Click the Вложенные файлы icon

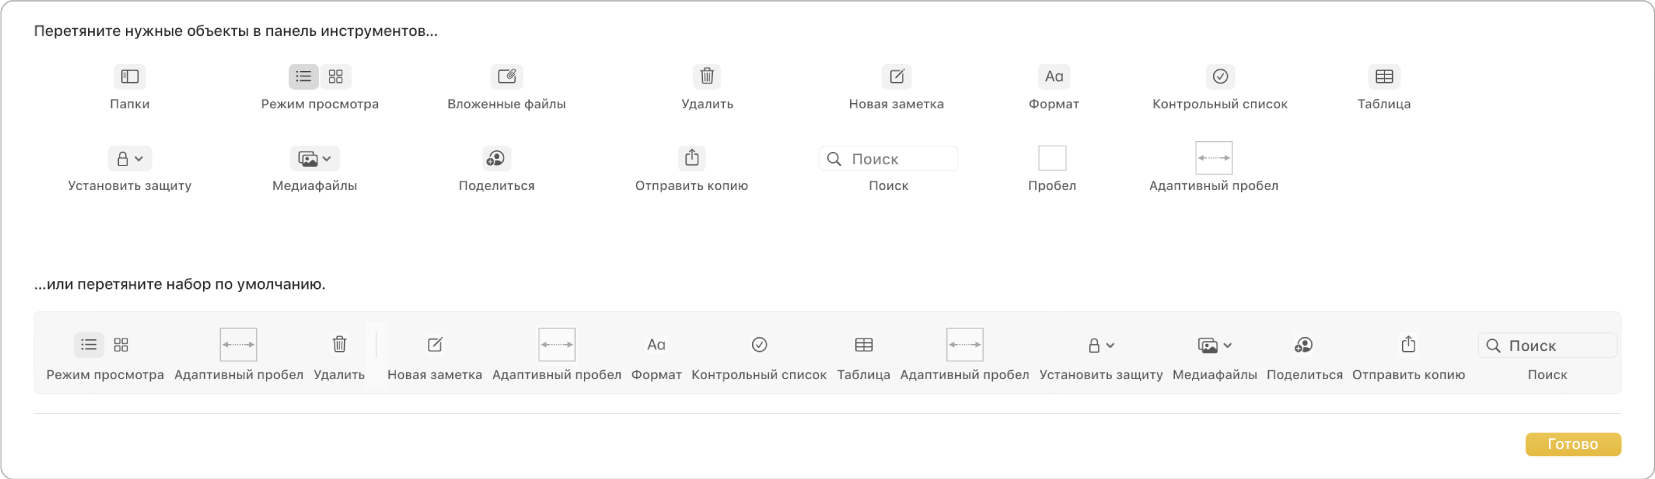point(507,76)
